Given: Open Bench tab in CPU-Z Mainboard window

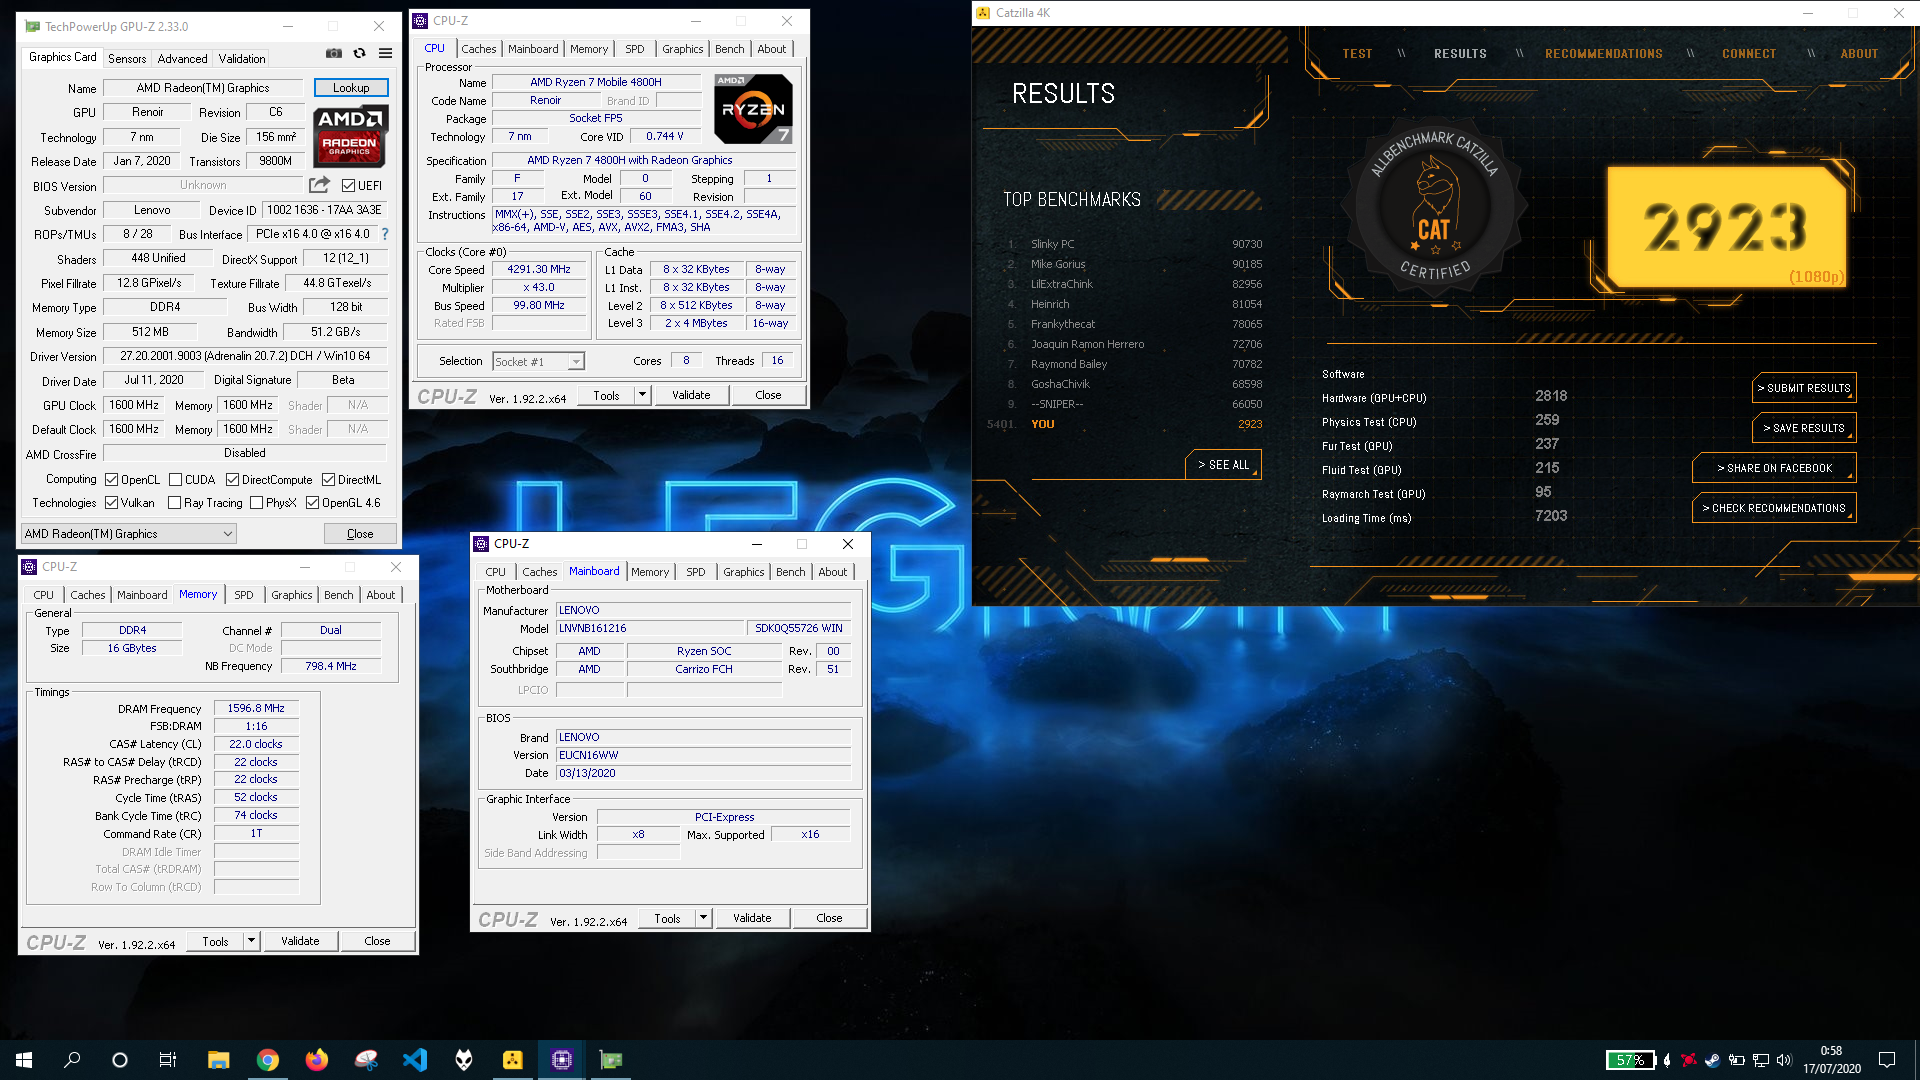Looking at the screenshot, I should click(x=790, y=572).
